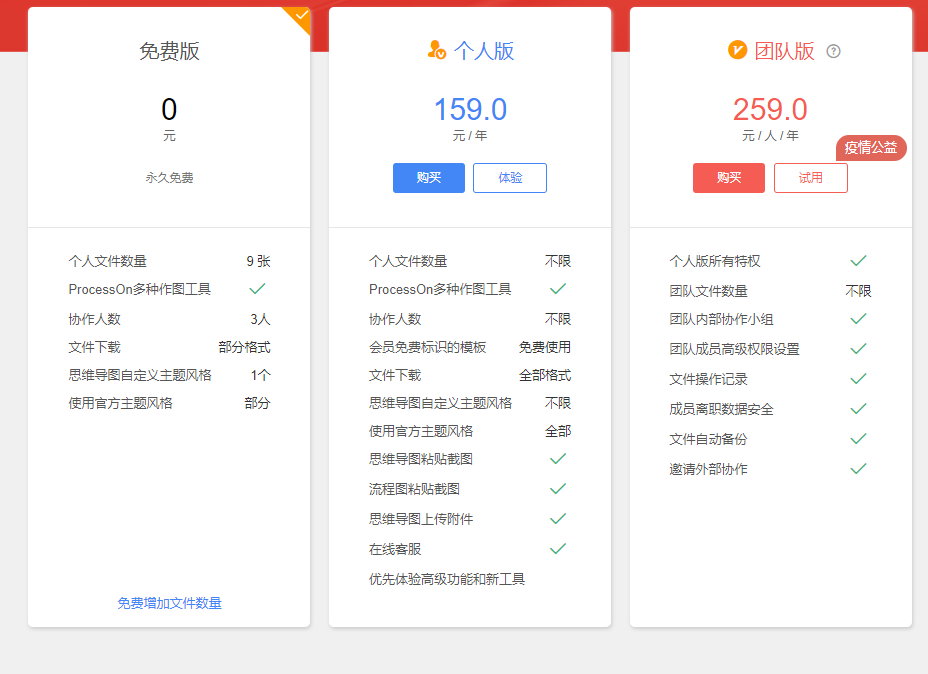Click the 永久免费 label
The image size is (928, 674).
(x=169, y=178)
